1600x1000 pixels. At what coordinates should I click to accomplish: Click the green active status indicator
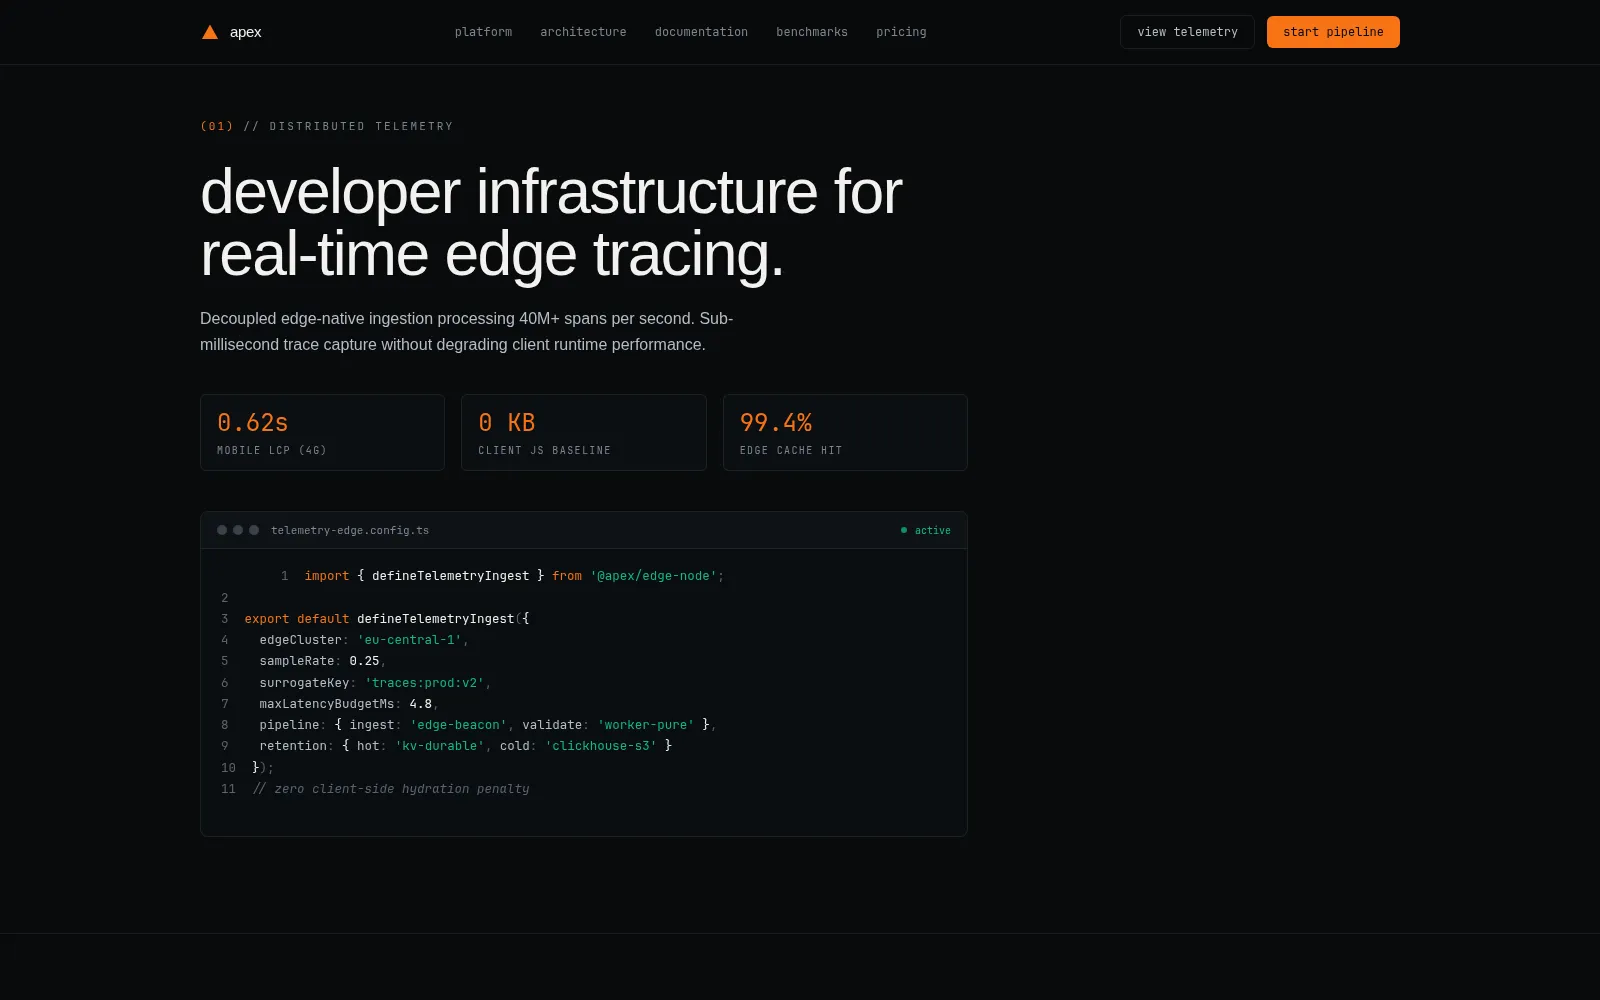[926, 530]
